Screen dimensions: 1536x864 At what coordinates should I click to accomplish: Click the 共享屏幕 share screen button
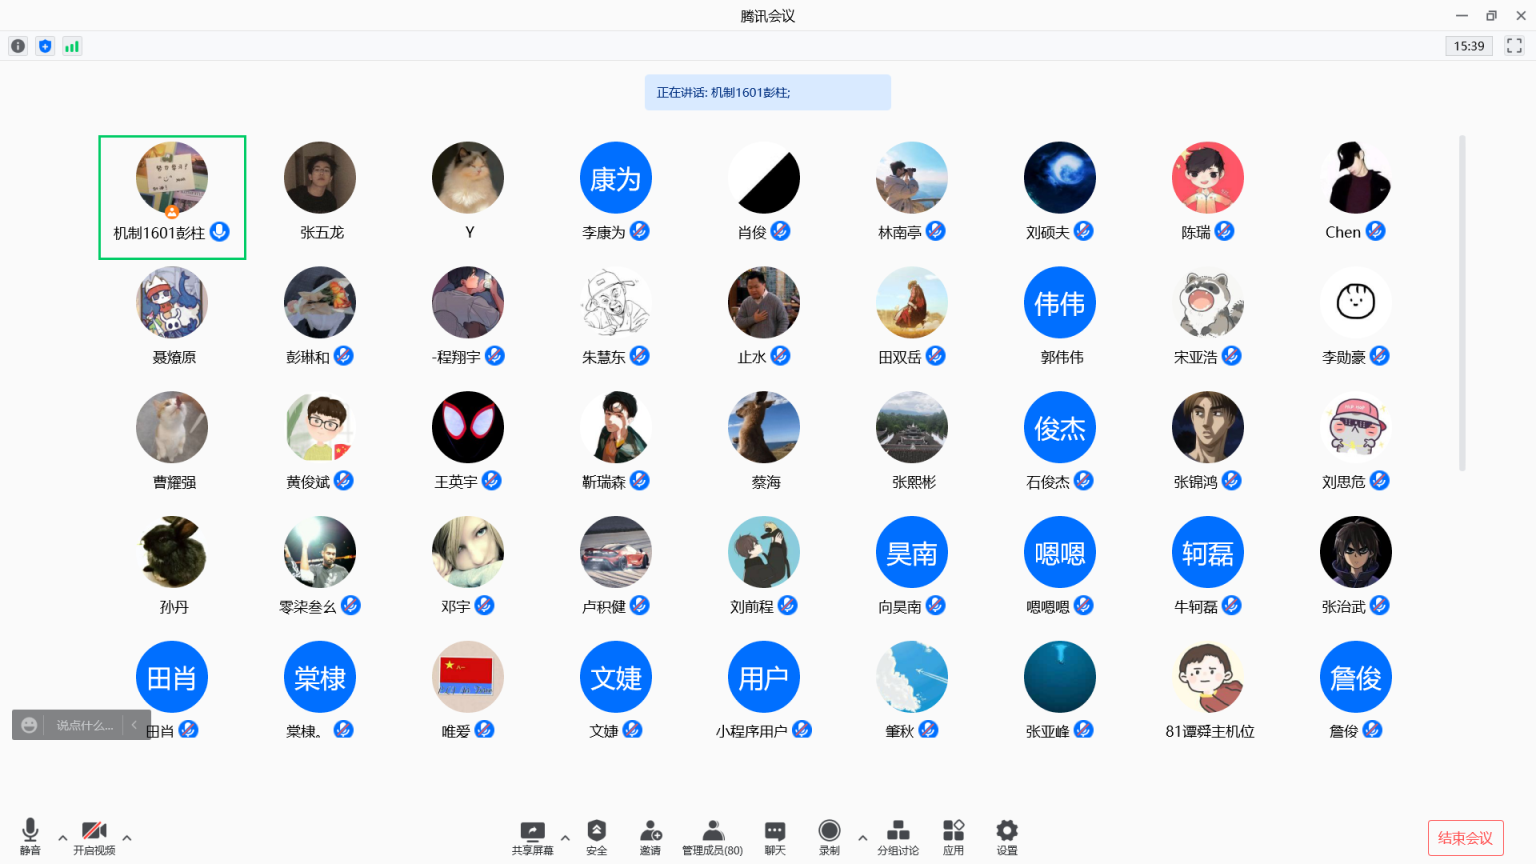click(532, 837)
